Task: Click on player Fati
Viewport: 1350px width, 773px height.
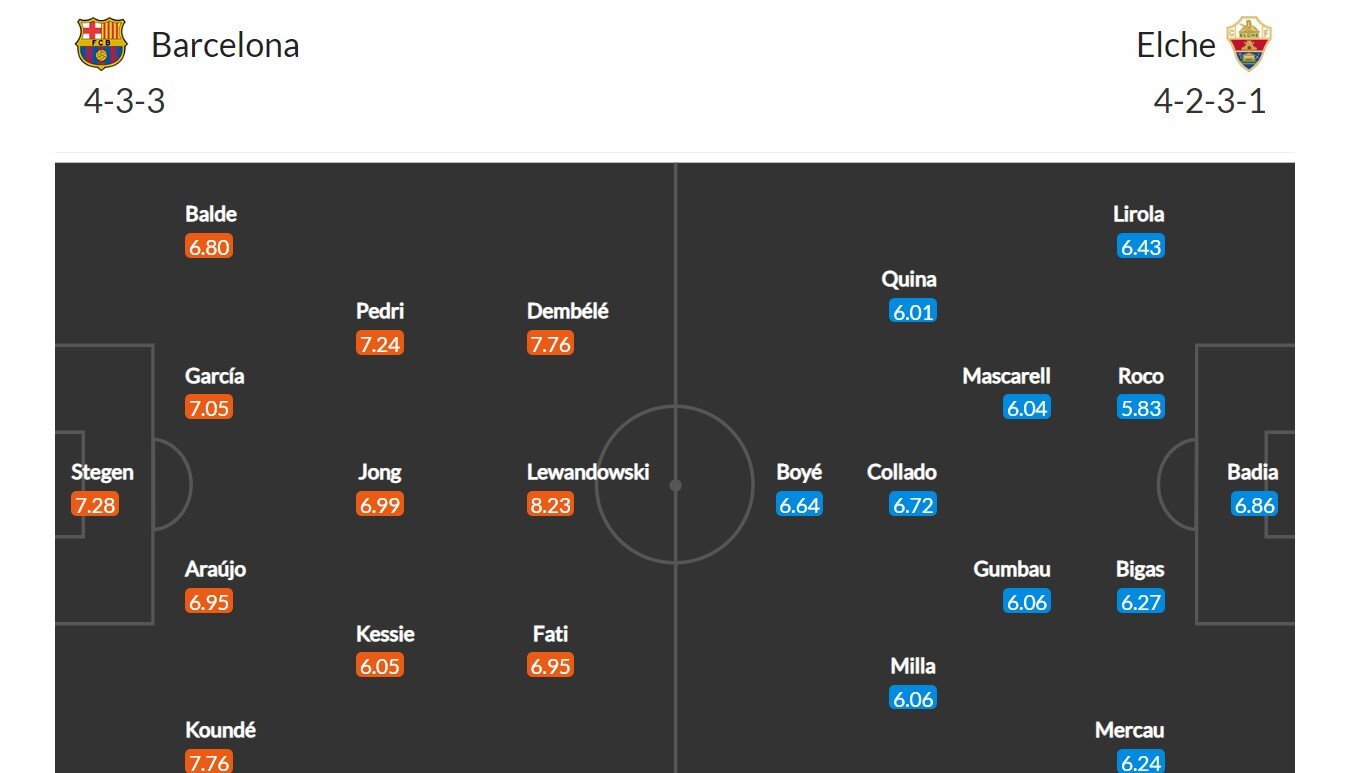Action: click(x=551, y=634)
